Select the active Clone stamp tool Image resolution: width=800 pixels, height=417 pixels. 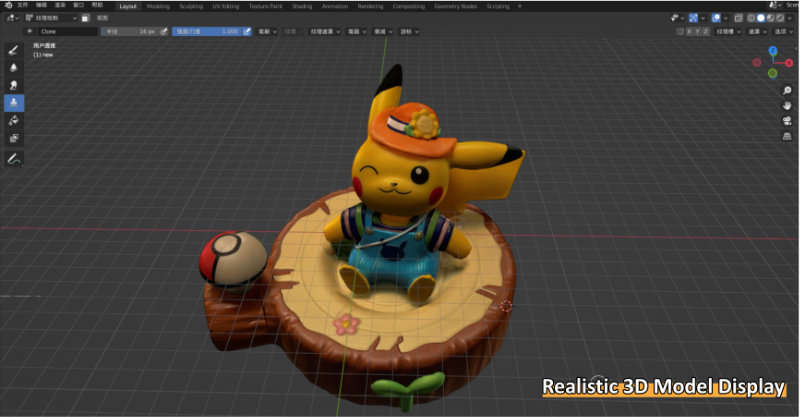14,103
